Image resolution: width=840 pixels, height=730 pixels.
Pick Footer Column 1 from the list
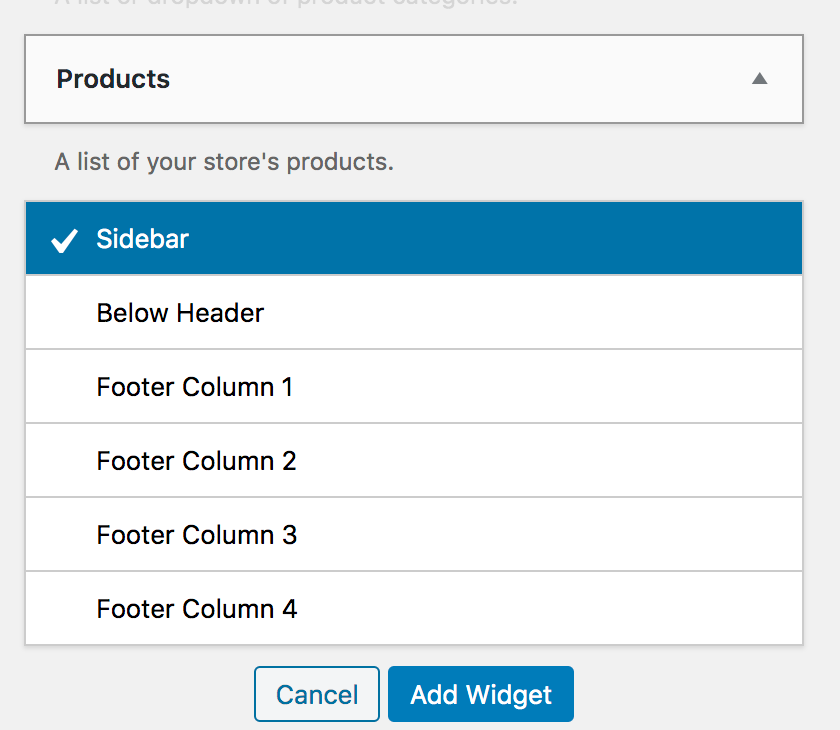413,387
